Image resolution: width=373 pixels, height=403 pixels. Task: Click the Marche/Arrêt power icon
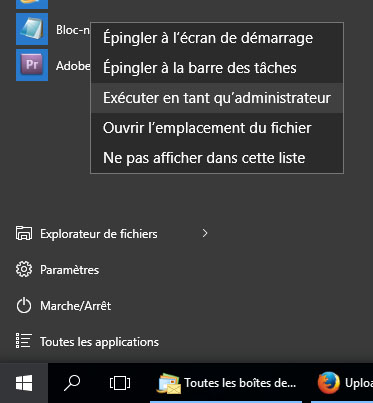coord(24,306)
